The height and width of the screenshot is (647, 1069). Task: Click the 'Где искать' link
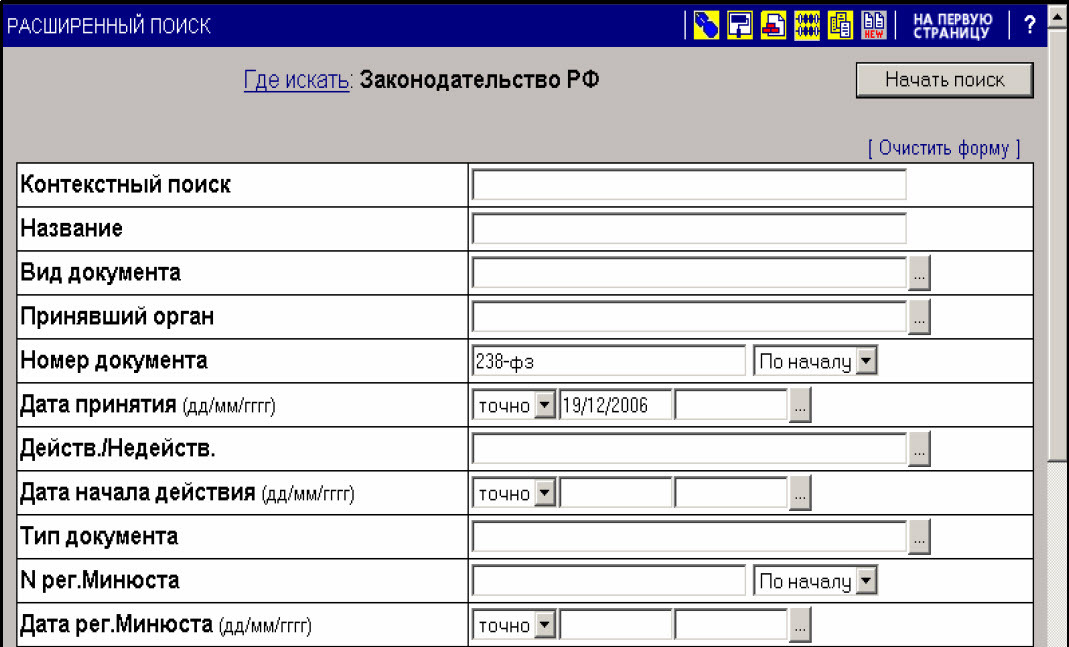tap(291, 79)
